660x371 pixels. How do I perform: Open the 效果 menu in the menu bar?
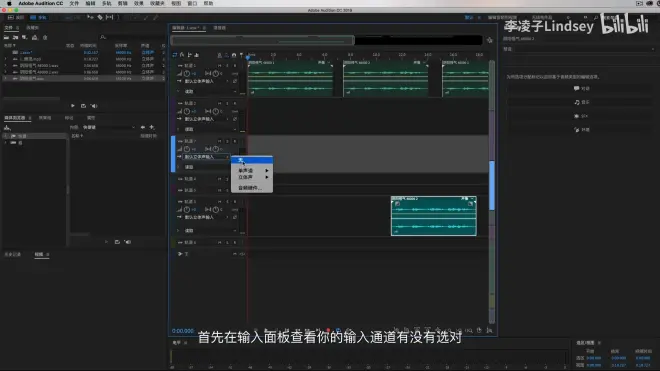tap(139, 3)
